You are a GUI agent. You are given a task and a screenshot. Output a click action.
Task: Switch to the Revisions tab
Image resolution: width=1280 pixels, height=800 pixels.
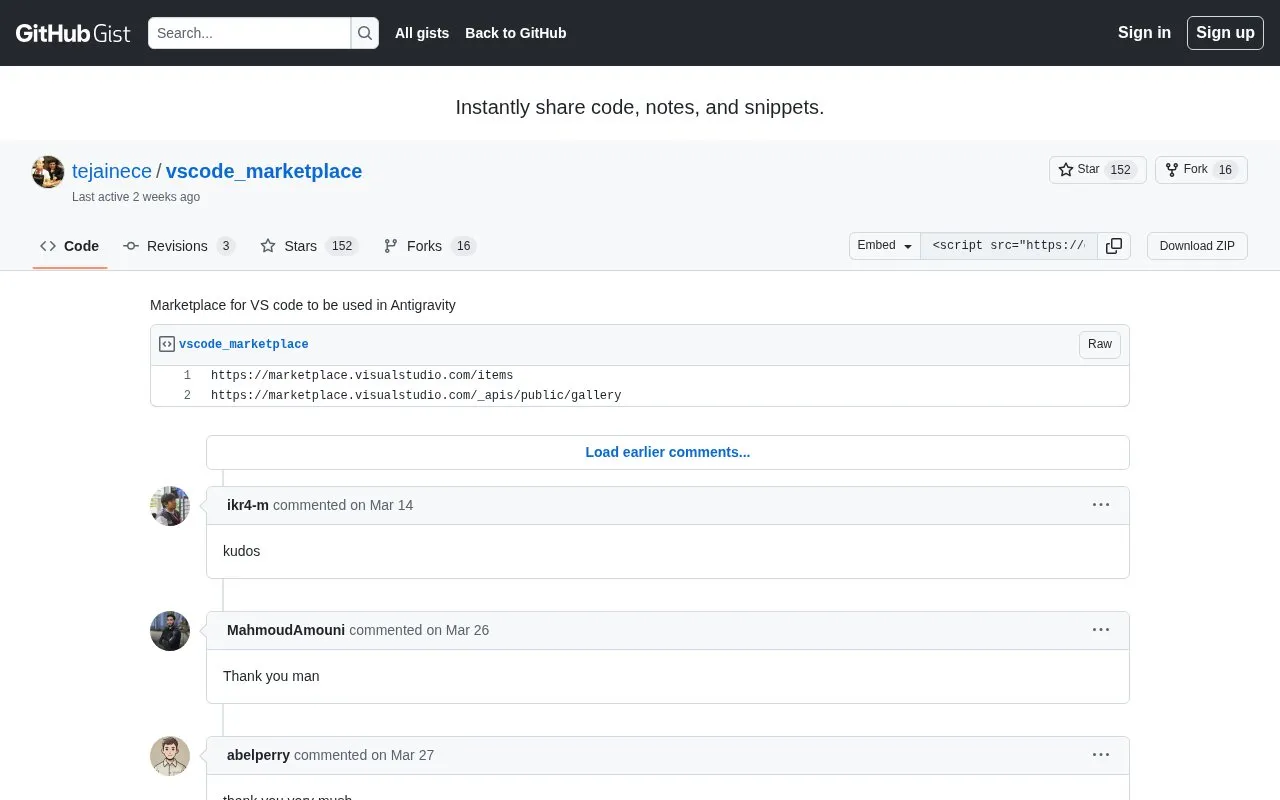pos(179,246)
